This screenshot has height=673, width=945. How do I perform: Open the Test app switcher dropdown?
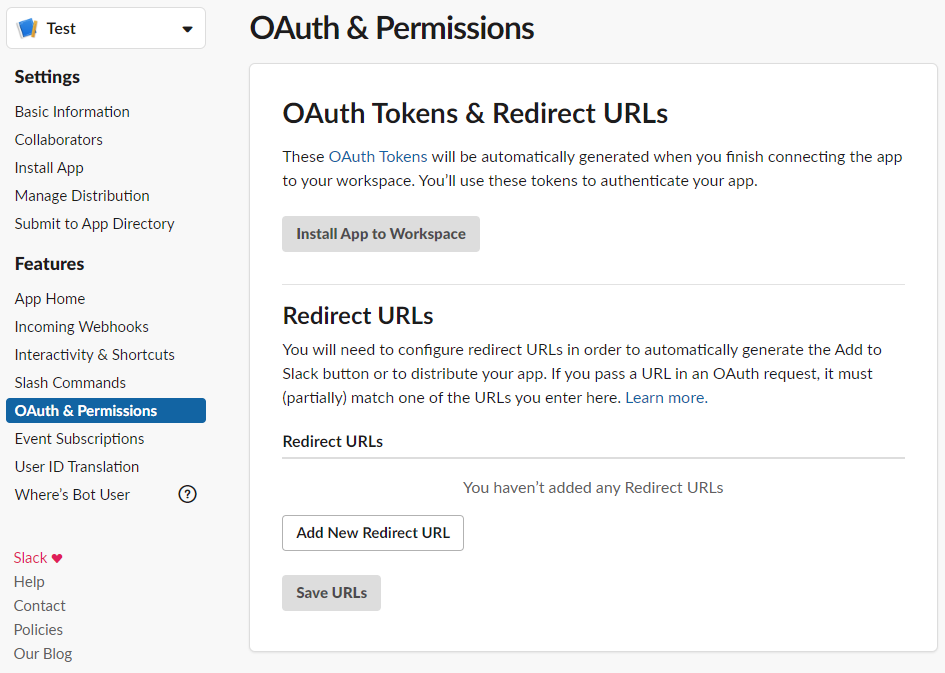[105, 28]
